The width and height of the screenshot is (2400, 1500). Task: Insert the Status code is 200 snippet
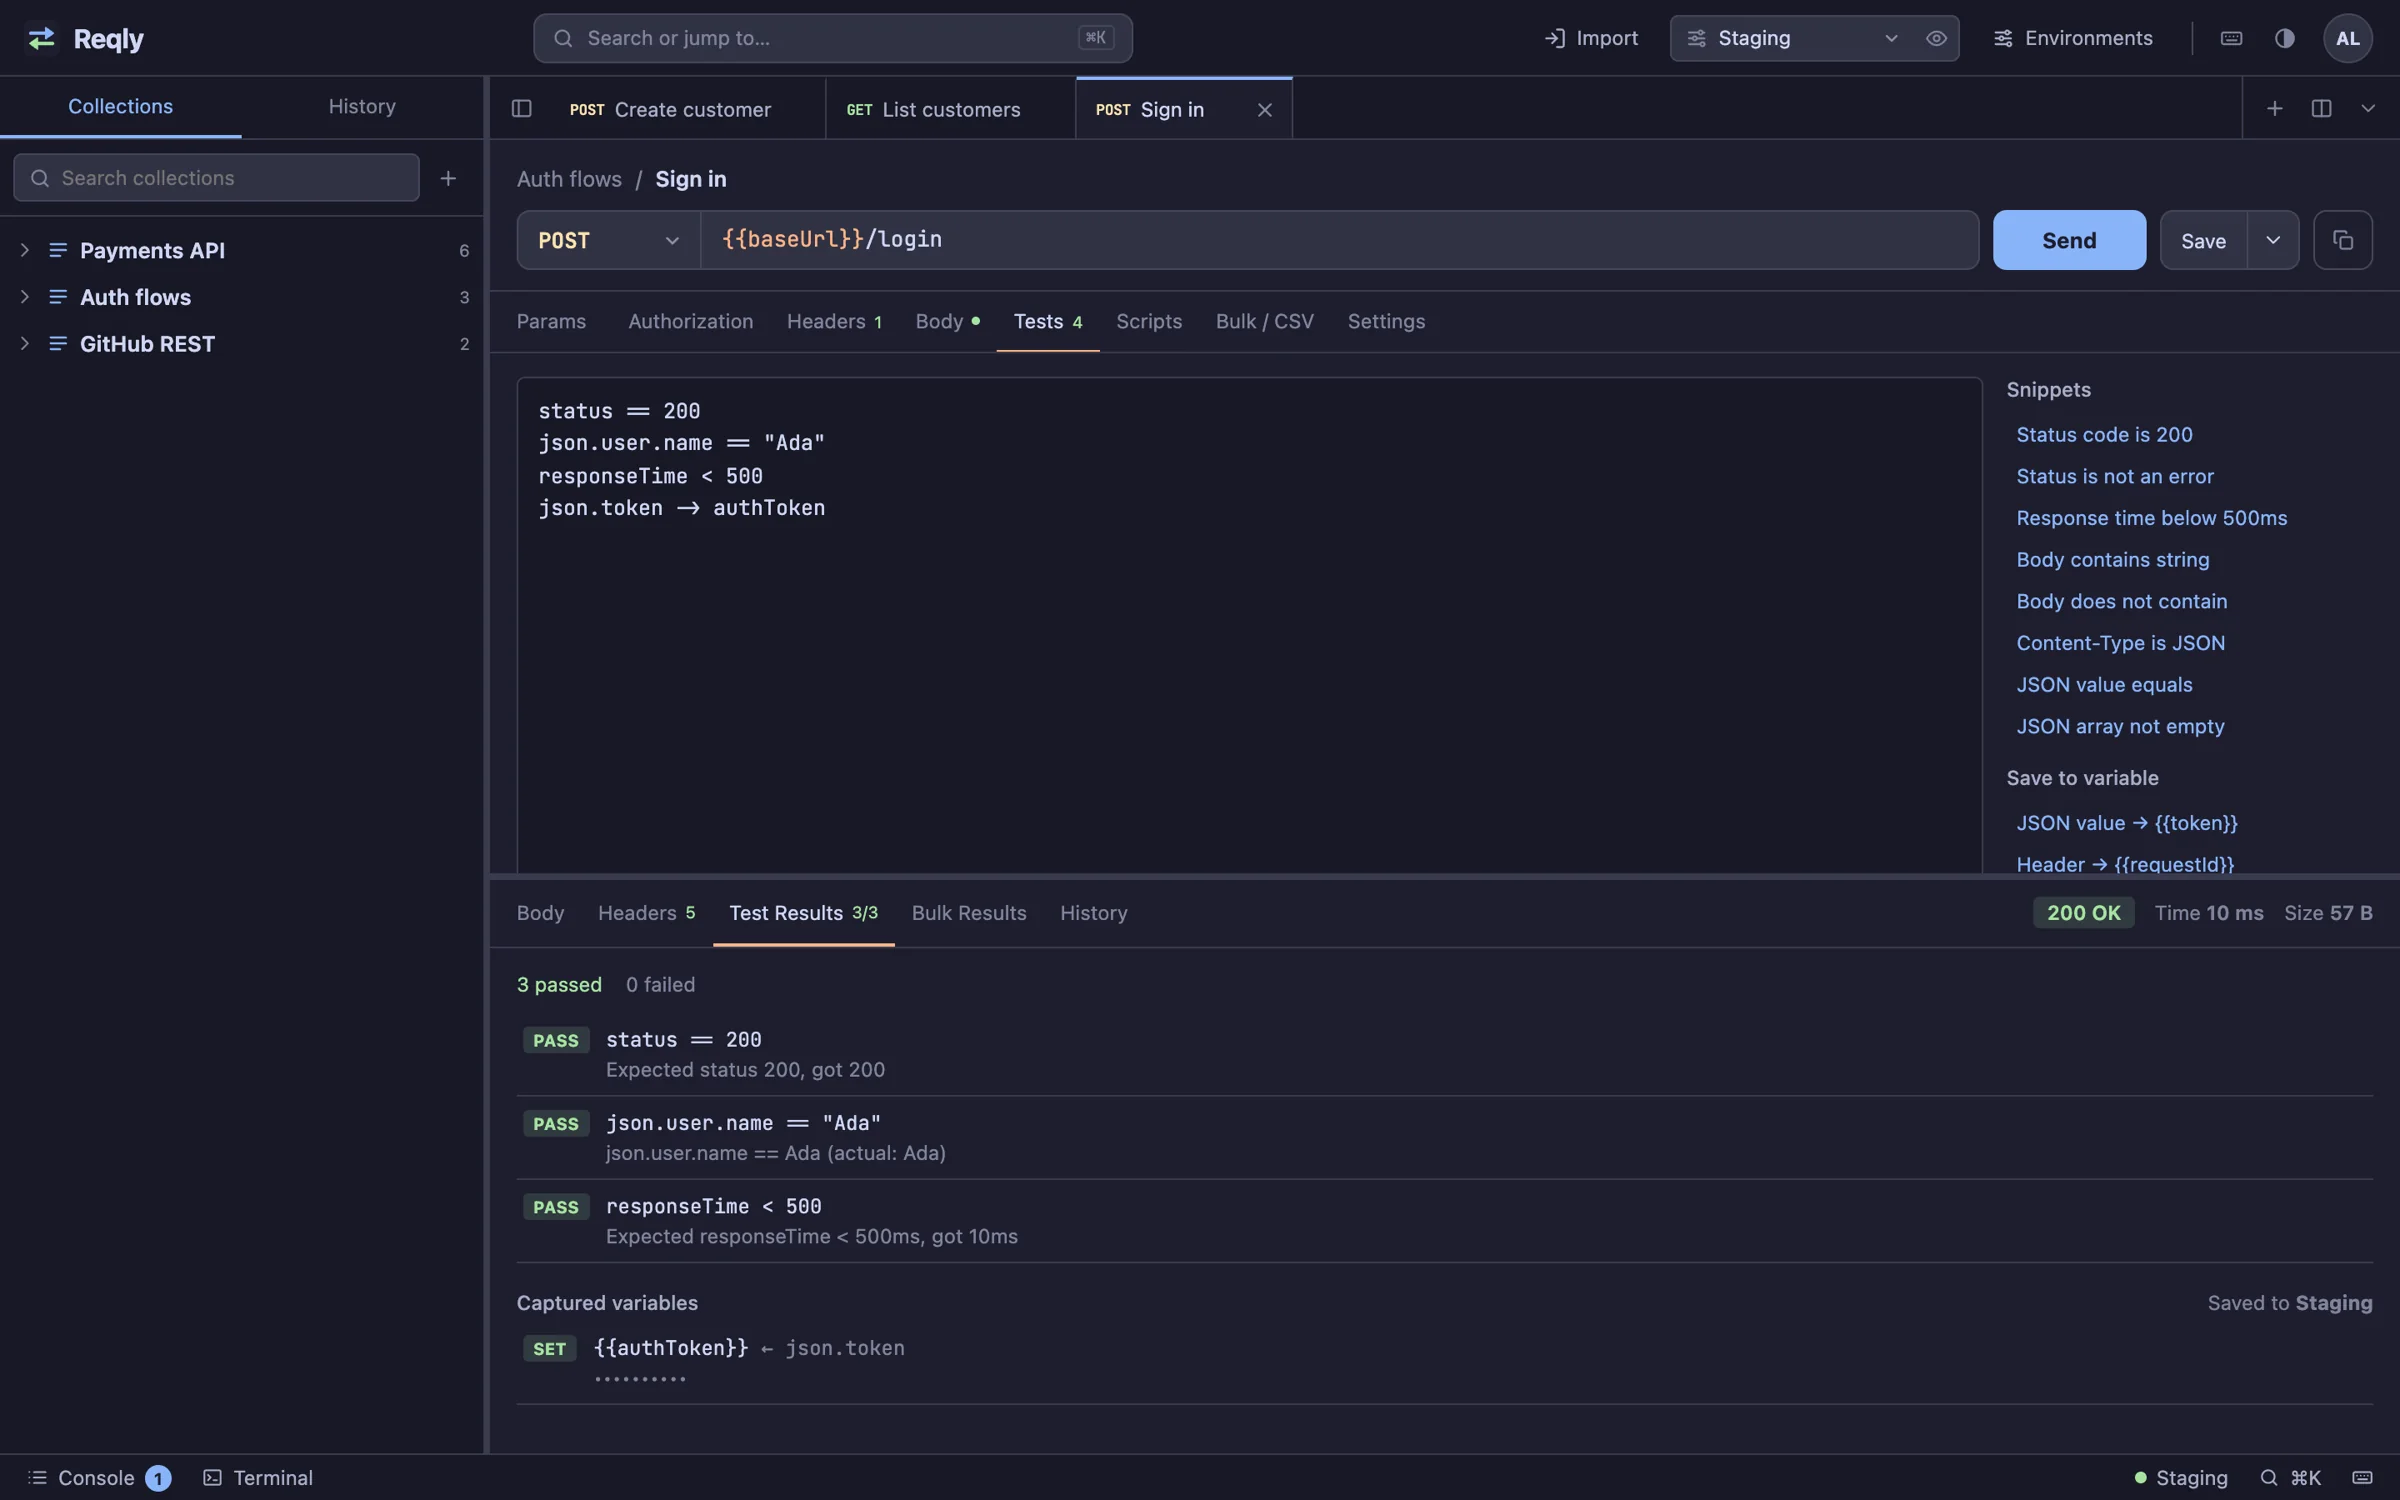[2104, 434]
